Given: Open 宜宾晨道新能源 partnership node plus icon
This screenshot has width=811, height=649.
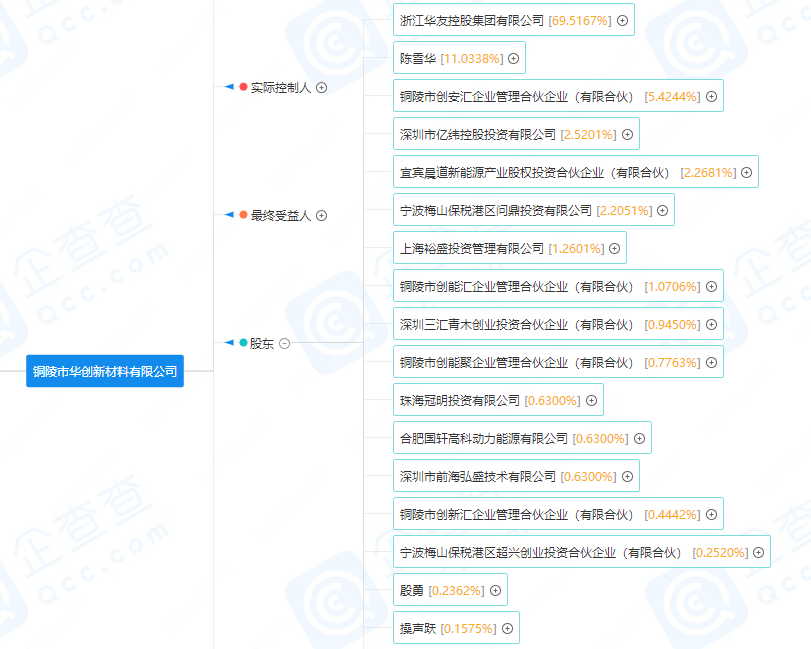Looking at the screenshot, I should pos(745,171).
